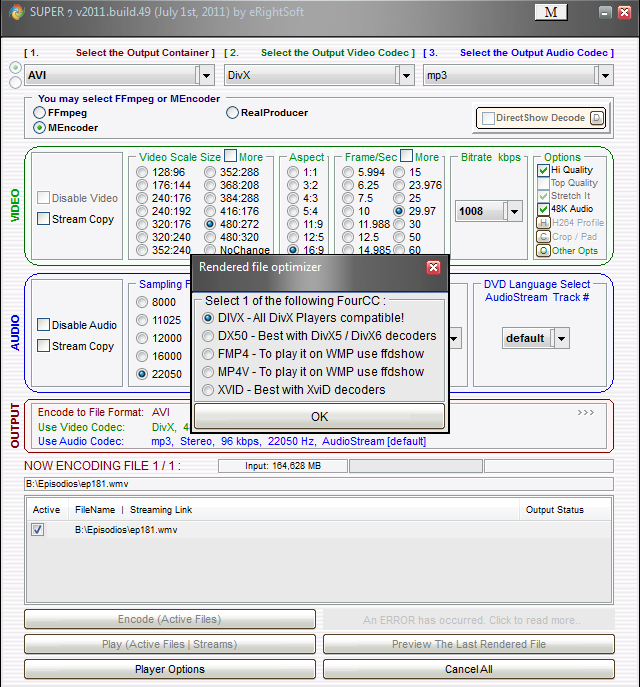Open the Bitrate kbps 1008 dropdown
This screenshot has width=640, height=687.
[x=515, y=212]
